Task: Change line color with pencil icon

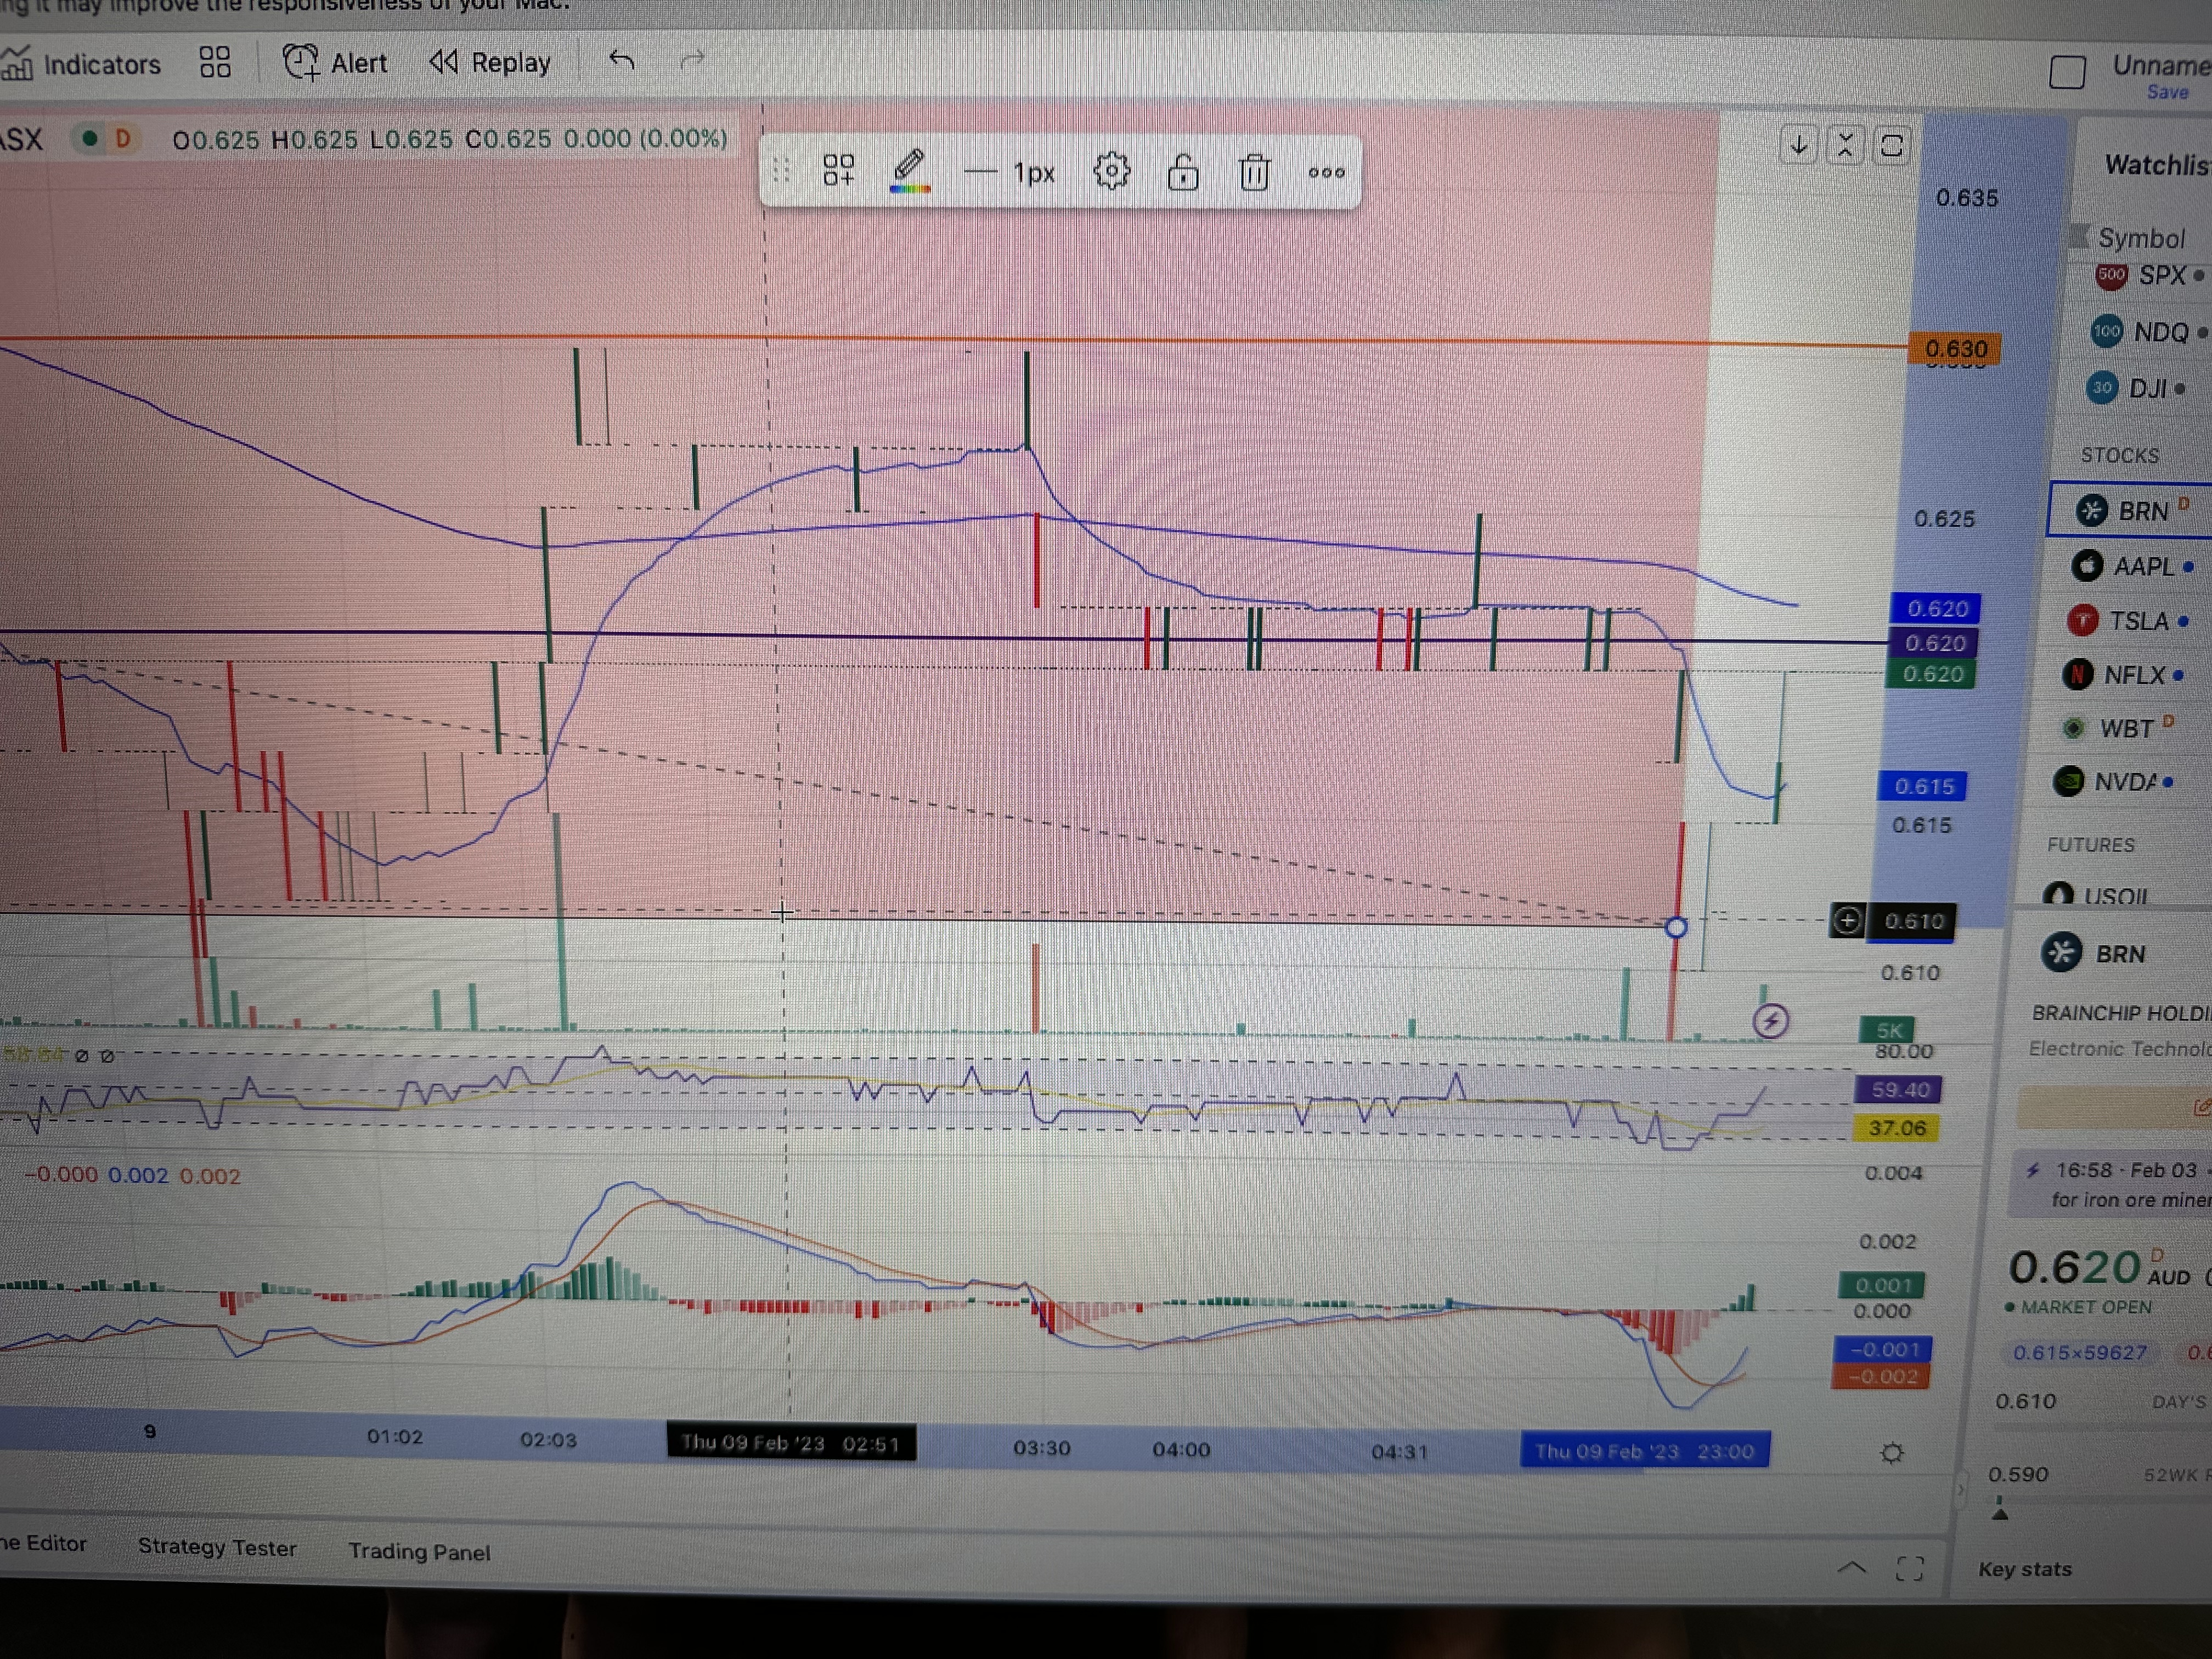Action: tap(910, 170)
